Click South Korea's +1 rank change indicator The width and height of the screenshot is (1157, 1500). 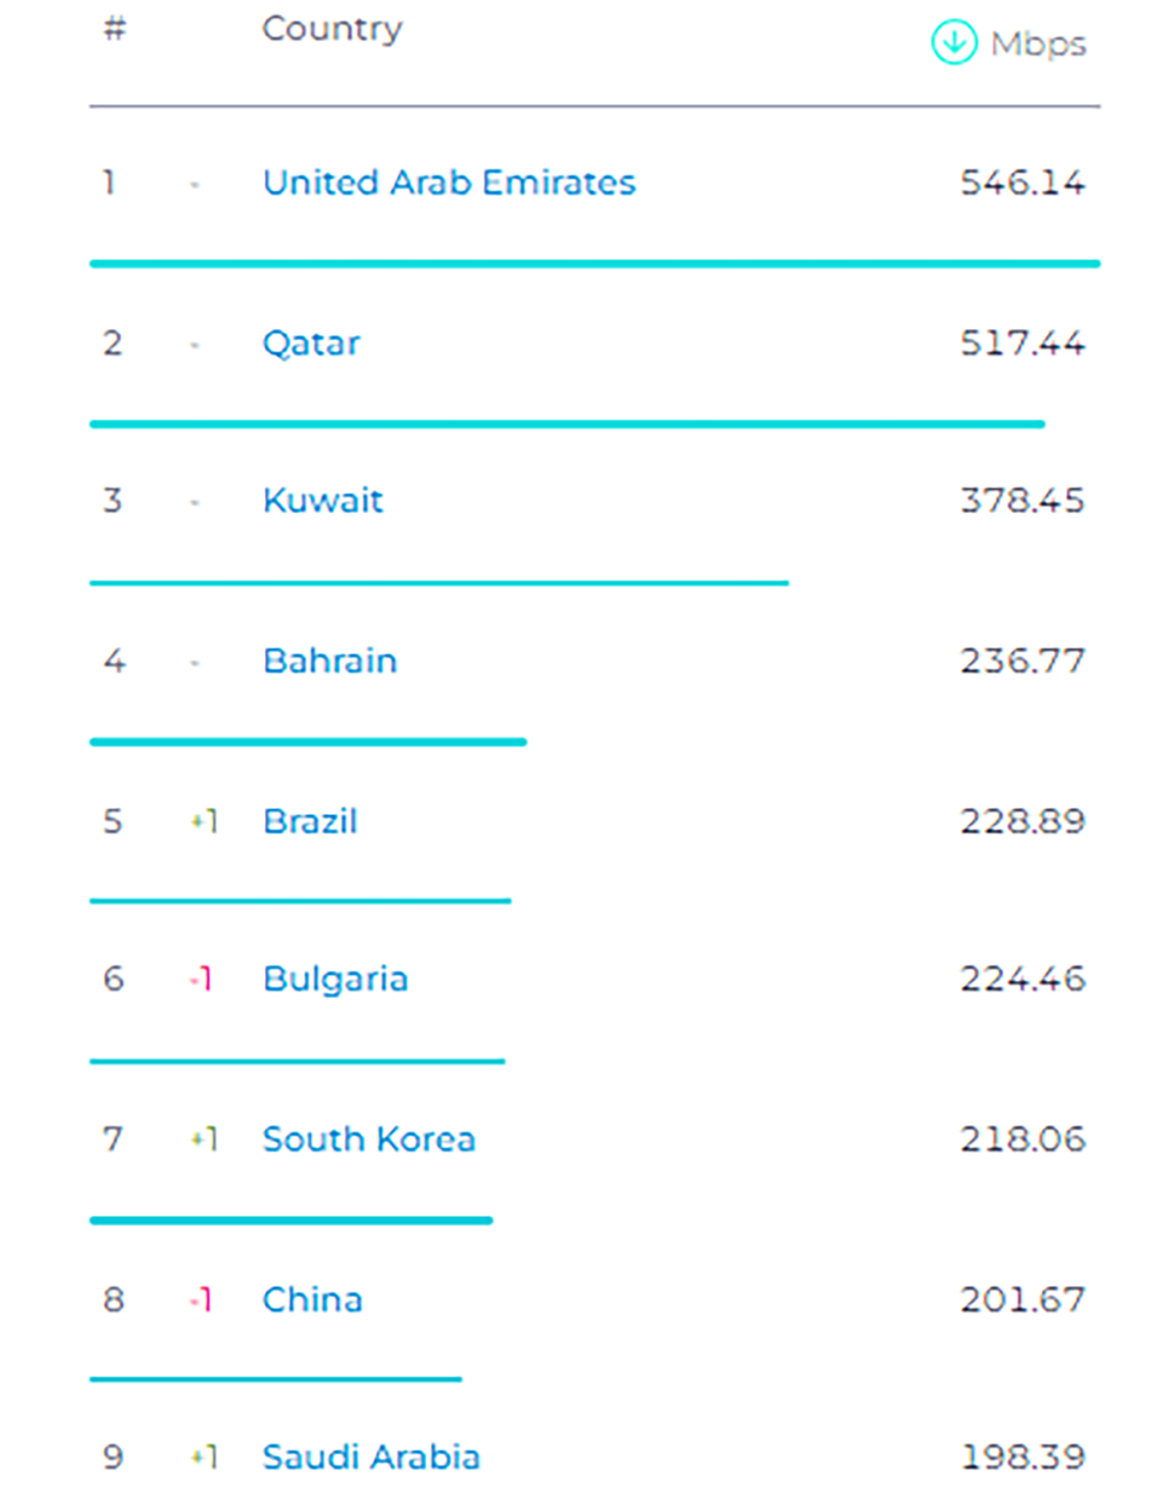pos(205,1139)
